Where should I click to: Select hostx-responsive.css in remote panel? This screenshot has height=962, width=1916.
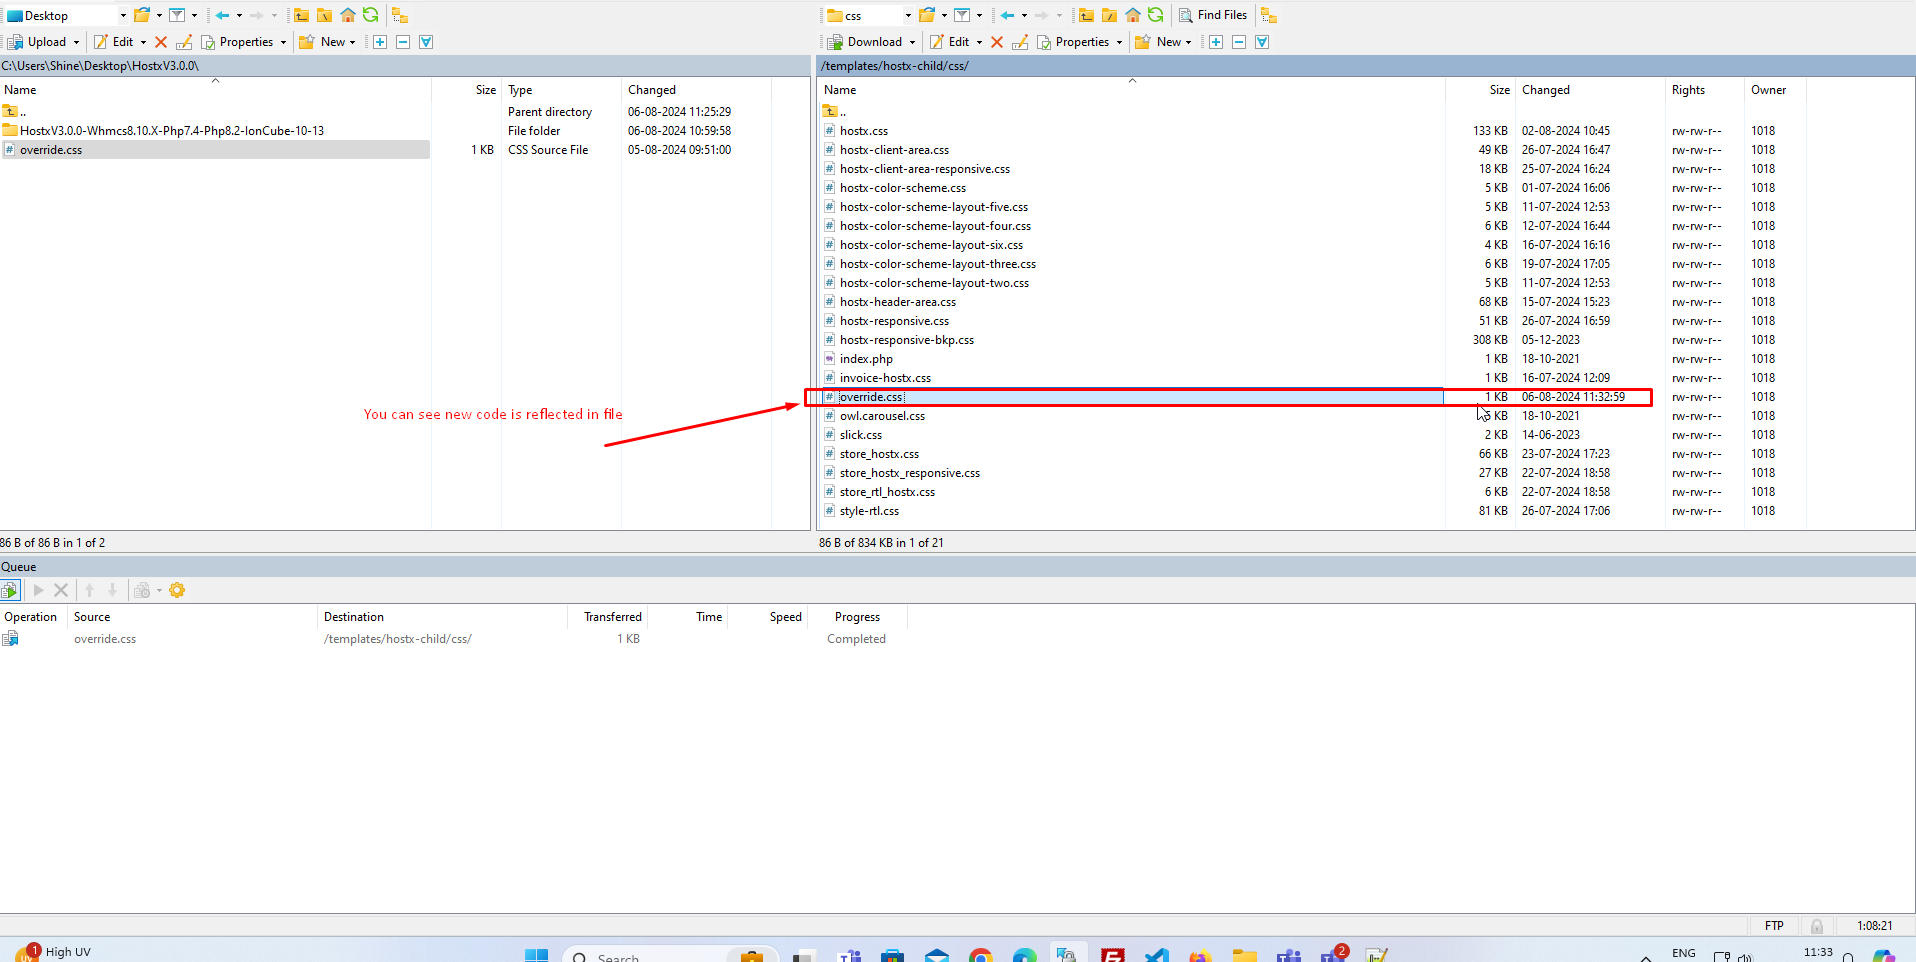pos(894,321)
